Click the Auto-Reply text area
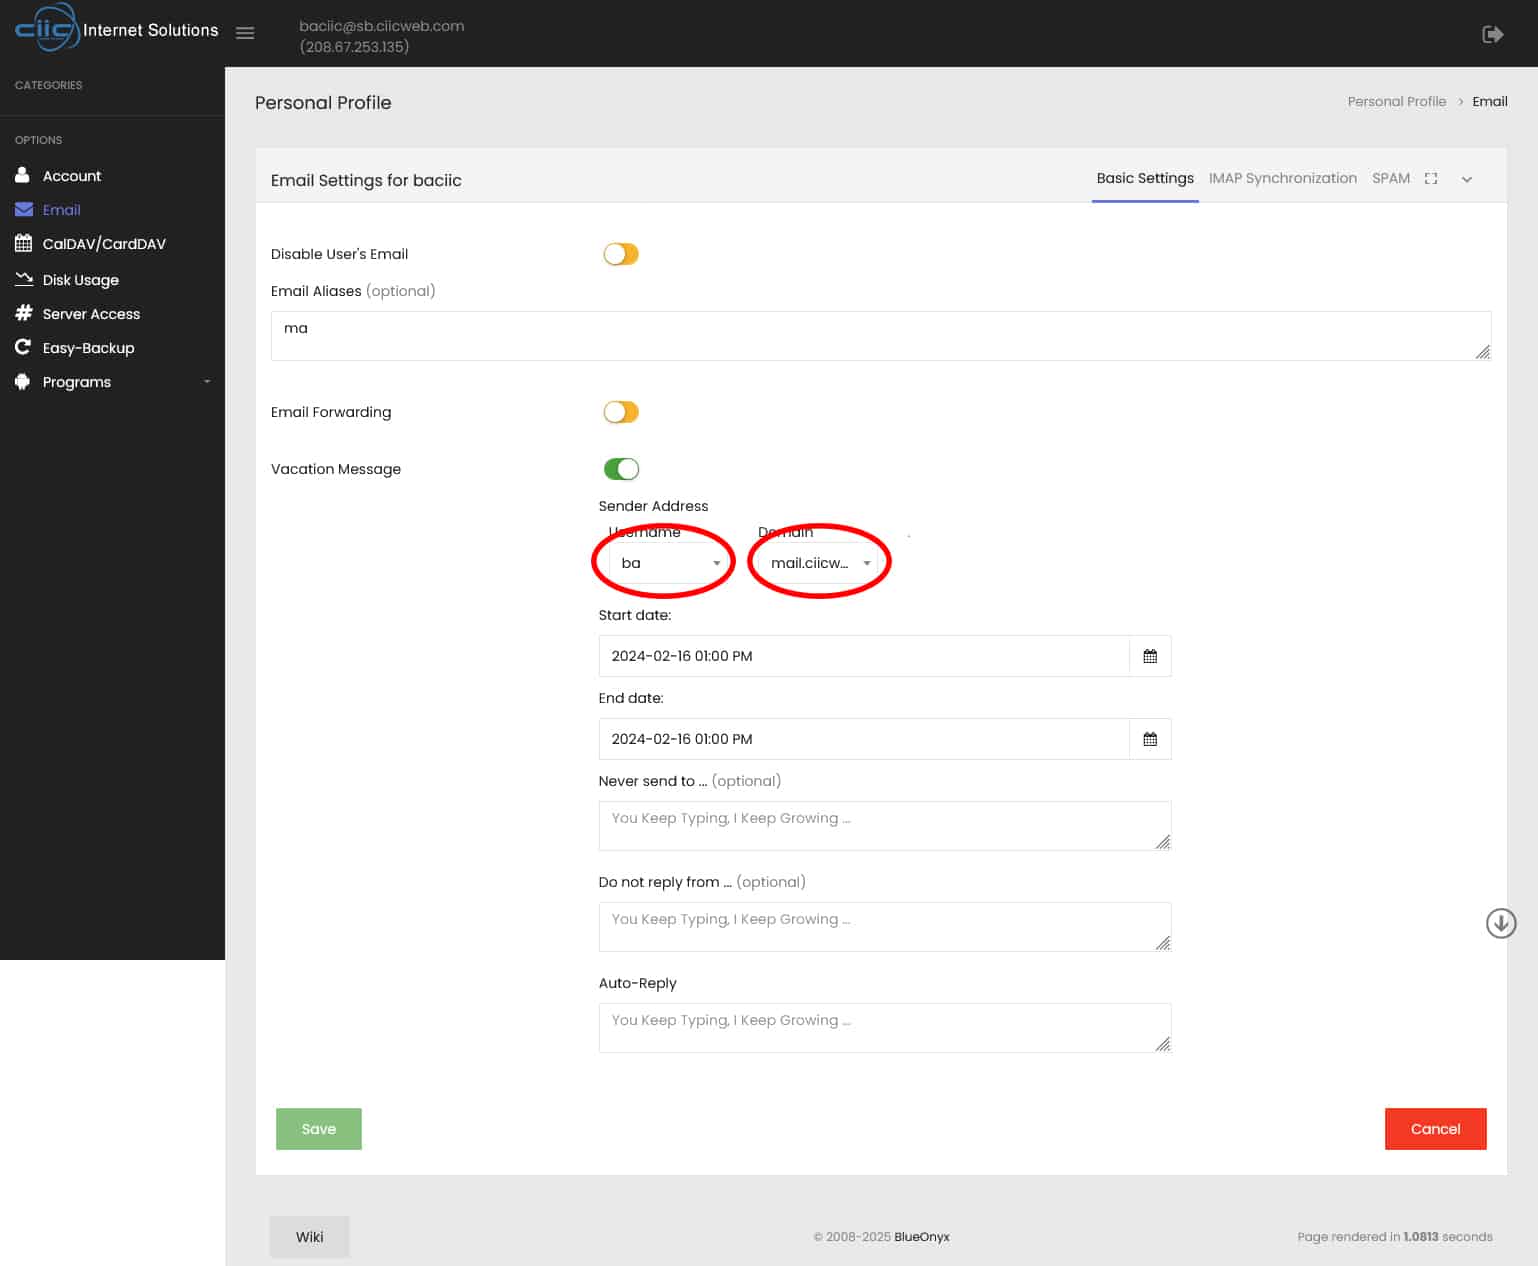The image size is (1538, 1266). (885, 1028)
